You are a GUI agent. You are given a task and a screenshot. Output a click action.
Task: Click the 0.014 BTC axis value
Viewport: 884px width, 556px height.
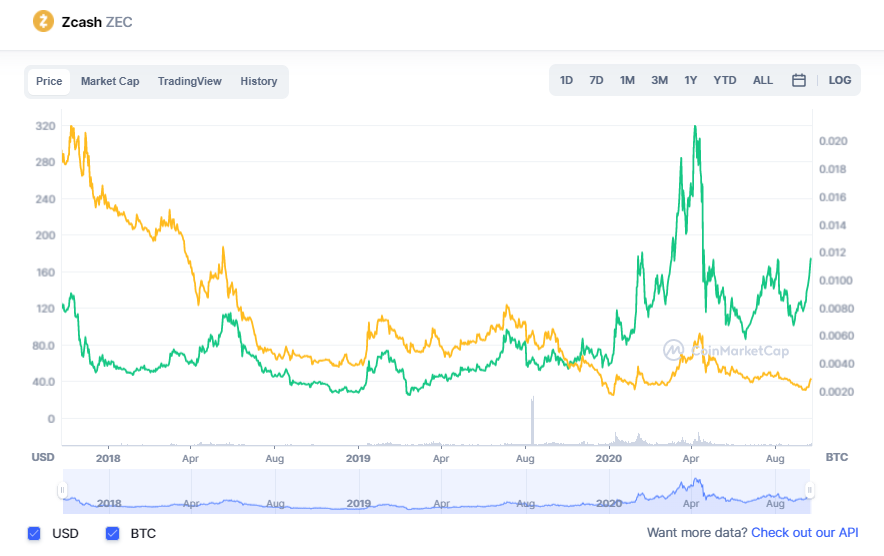pos(833,225)
